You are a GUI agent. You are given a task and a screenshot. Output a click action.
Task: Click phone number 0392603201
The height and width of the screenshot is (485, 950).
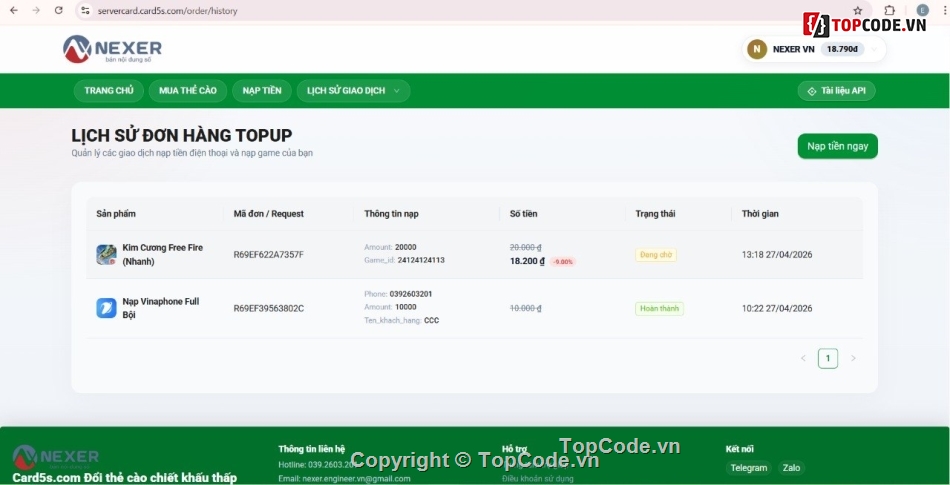pyautogui.click(x=411, y=294)
